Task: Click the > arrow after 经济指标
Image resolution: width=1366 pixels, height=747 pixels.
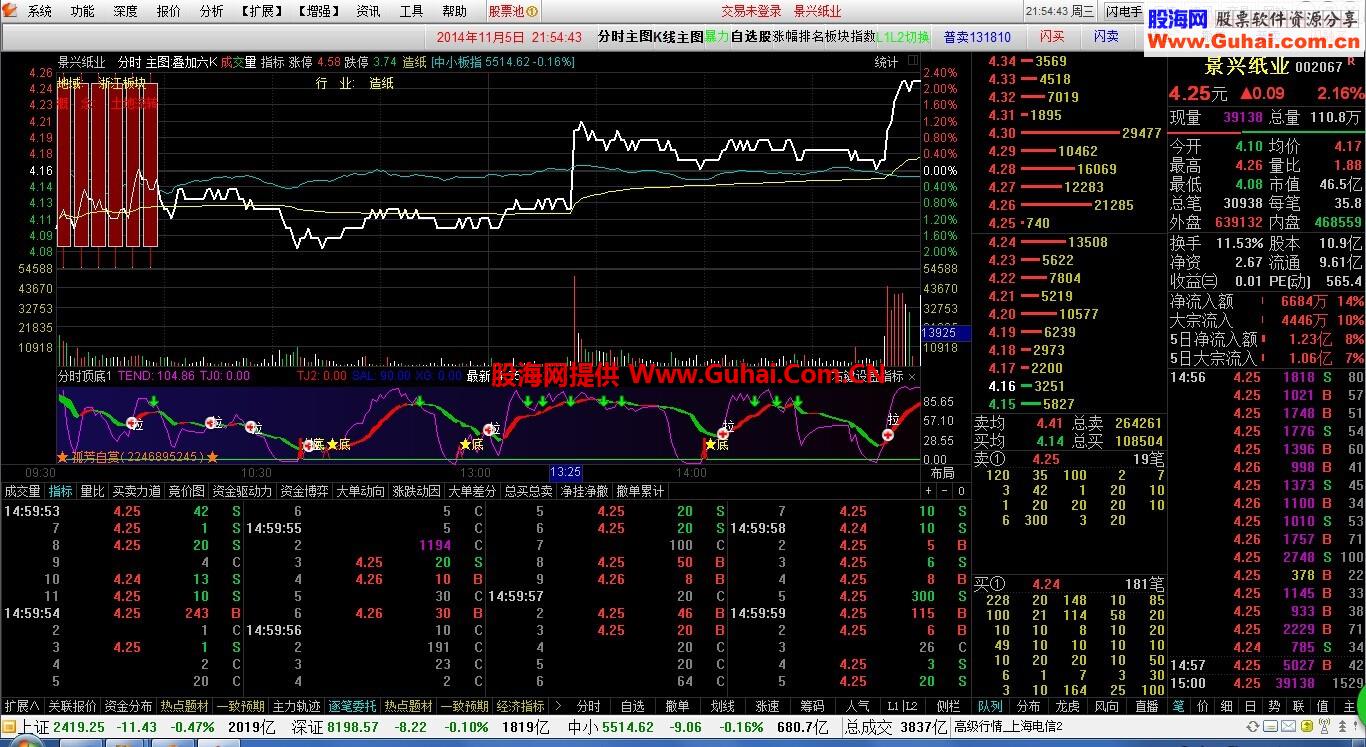Action: 558,706
